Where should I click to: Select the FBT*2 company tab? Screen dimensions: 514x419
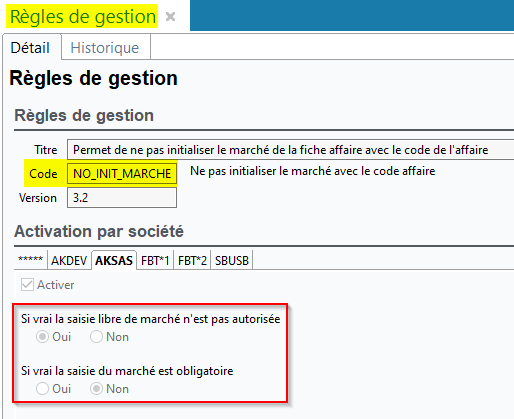192,260
